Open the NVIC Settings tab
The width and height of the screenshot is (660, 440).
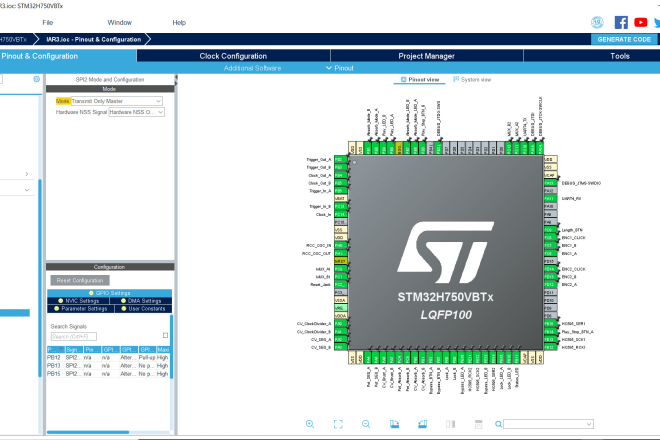78,301
